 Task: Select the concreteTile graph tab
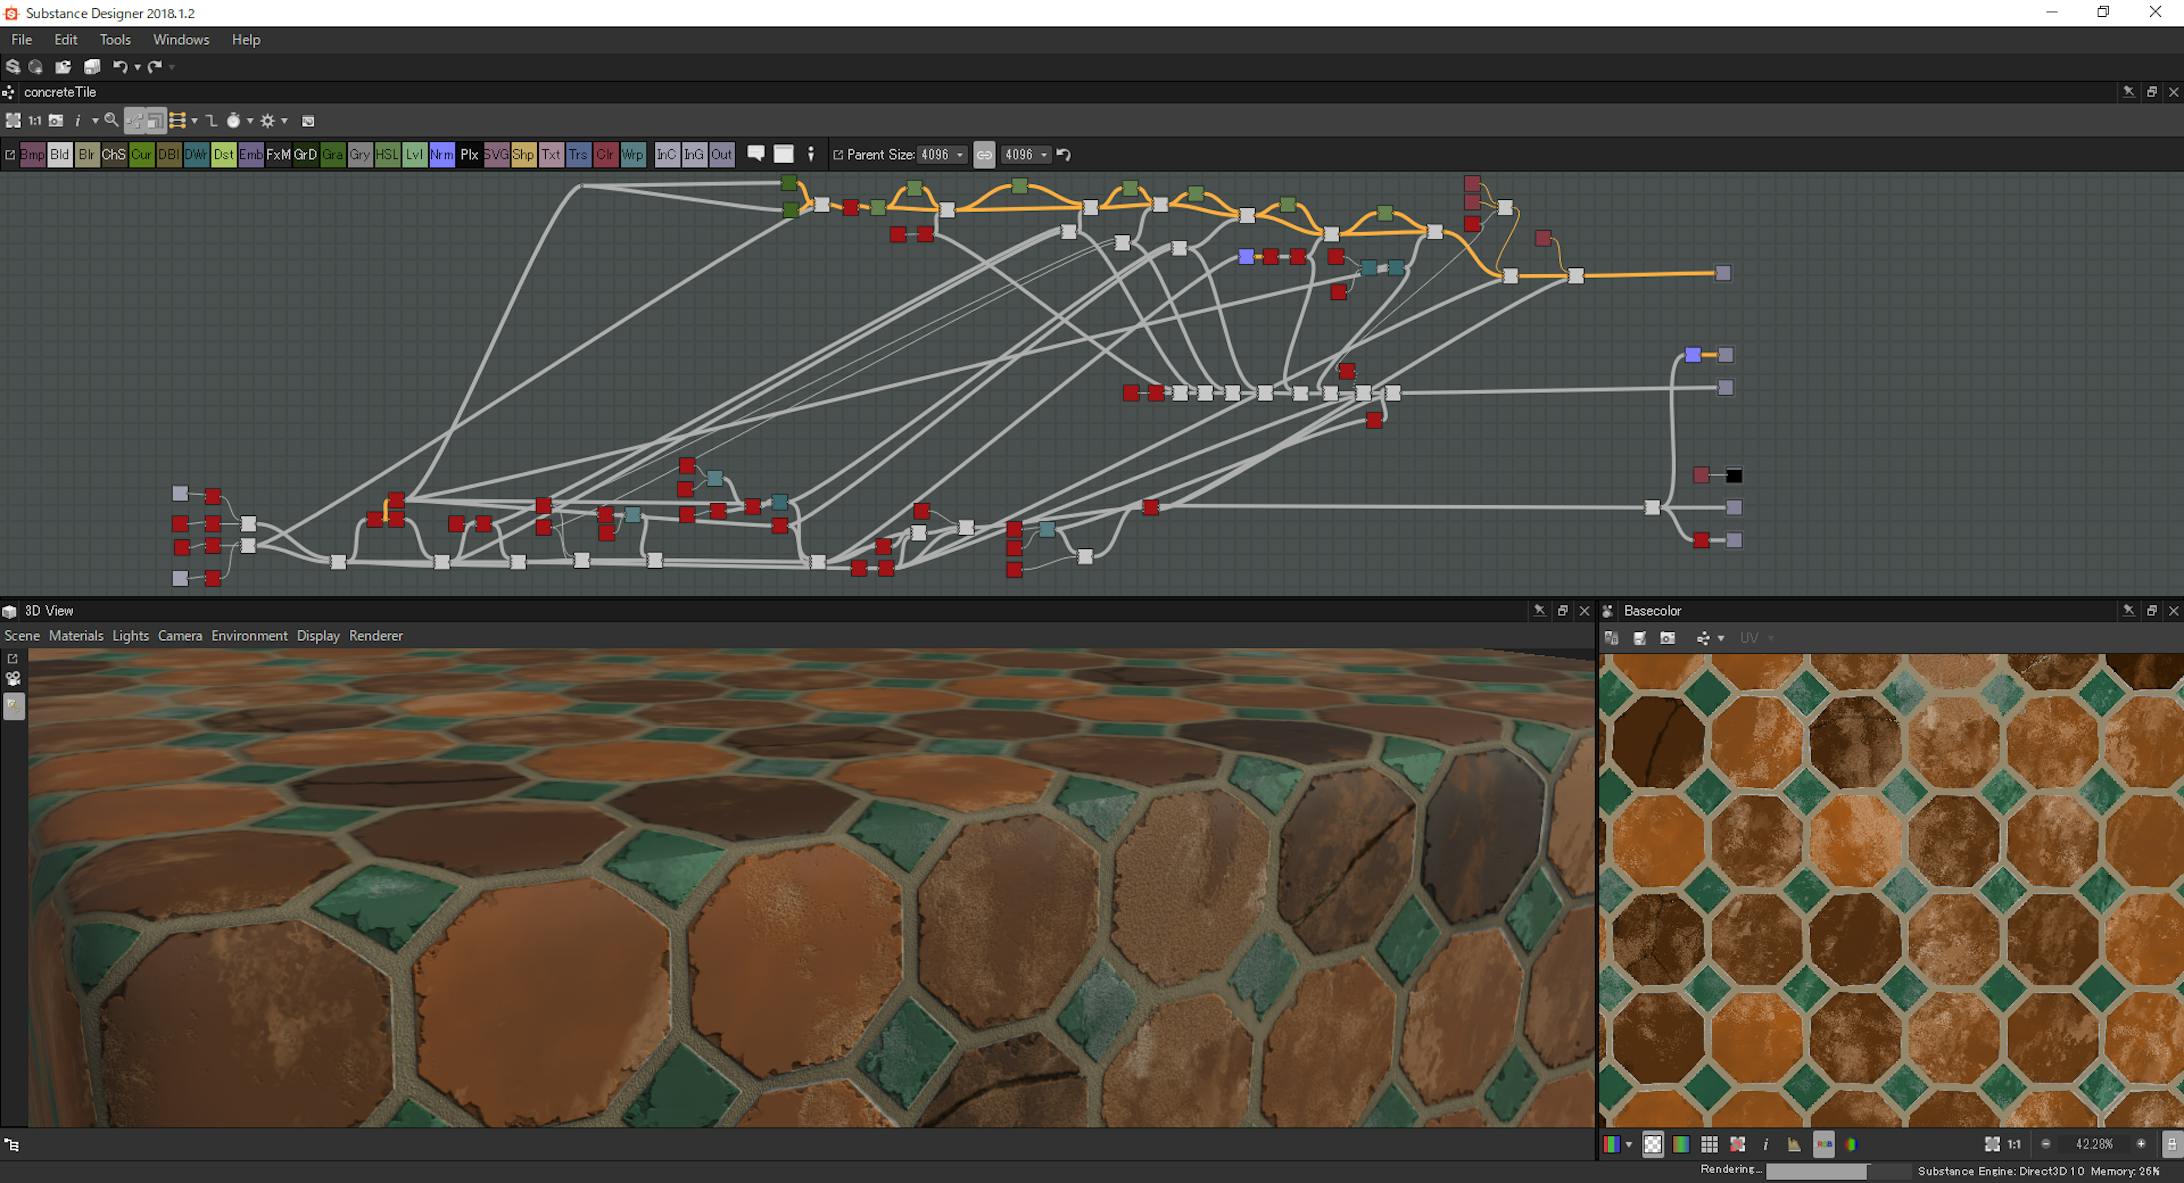point(58,91)
